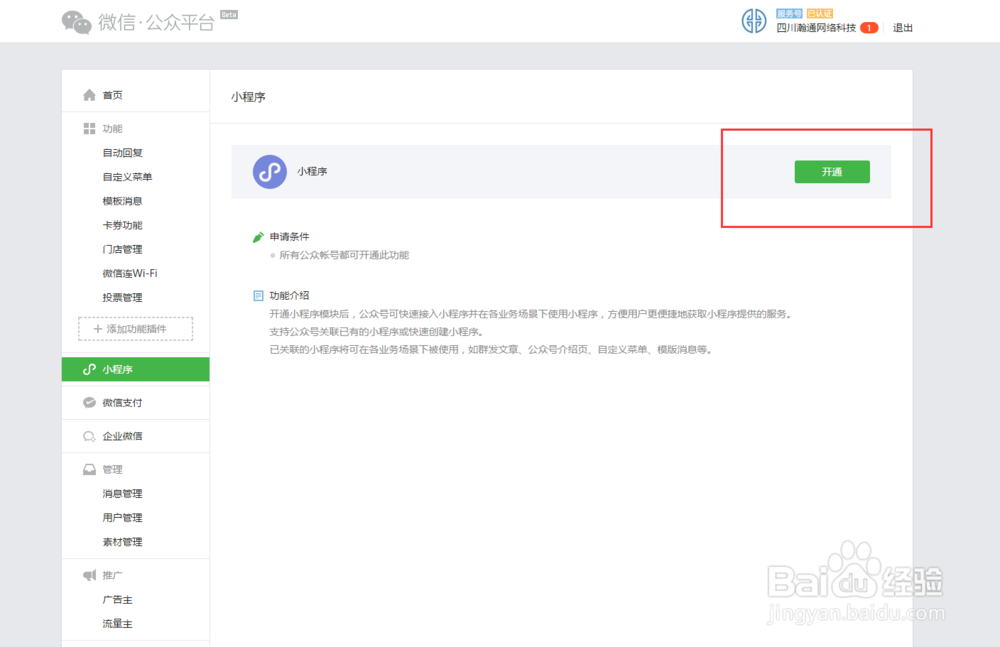Select the 企业微信 sidebar icon
Viewport: 1000px width, 647px height.
click(88, 436)
